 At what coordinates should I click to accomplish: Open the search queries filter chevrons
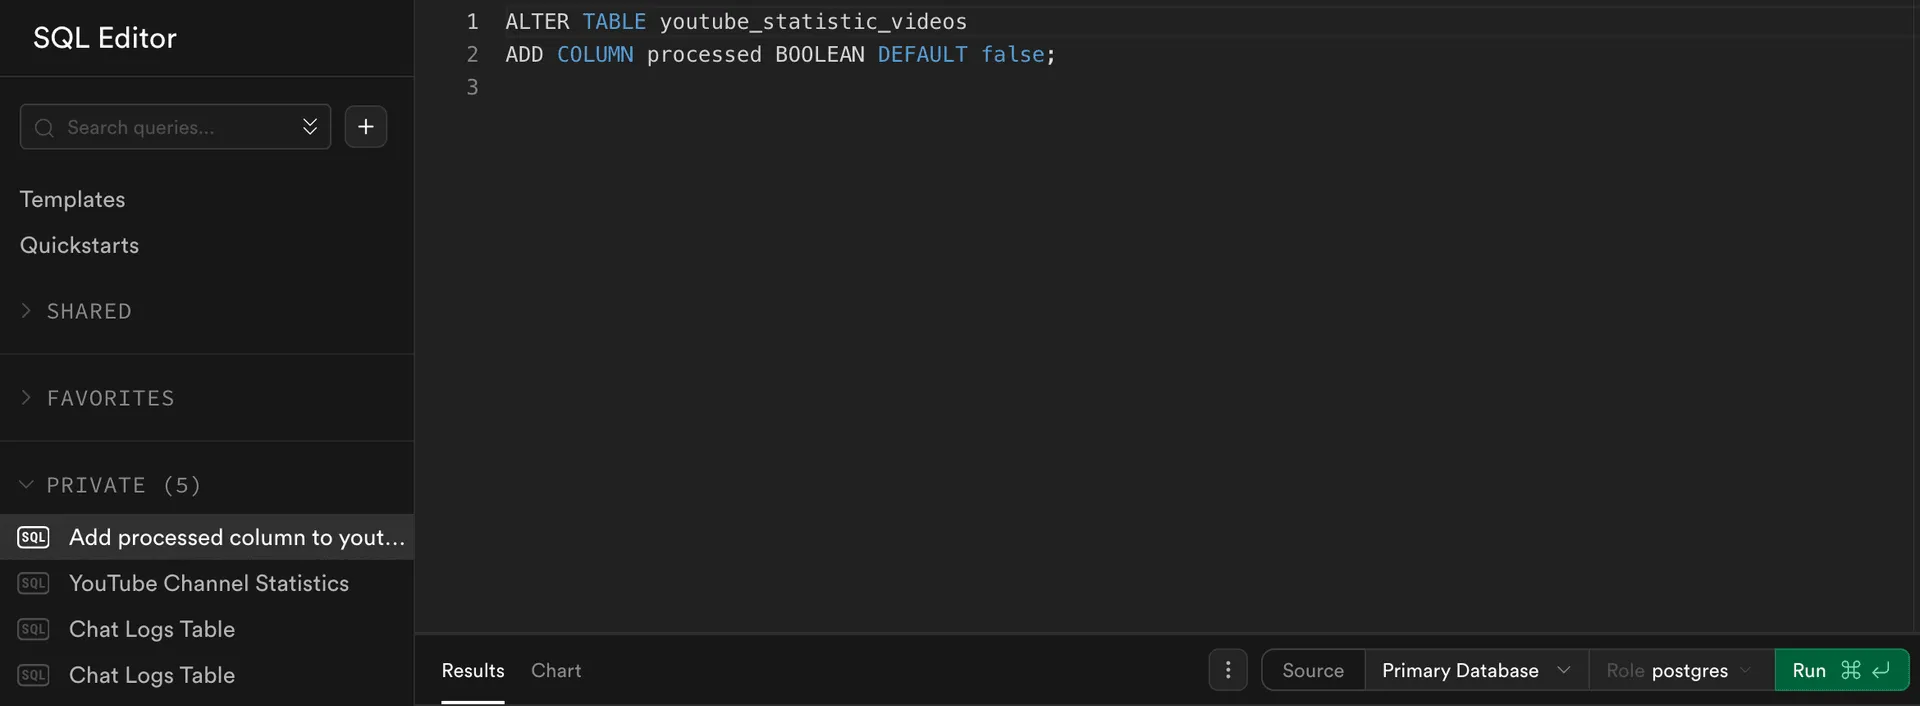(x=310, y=127)
